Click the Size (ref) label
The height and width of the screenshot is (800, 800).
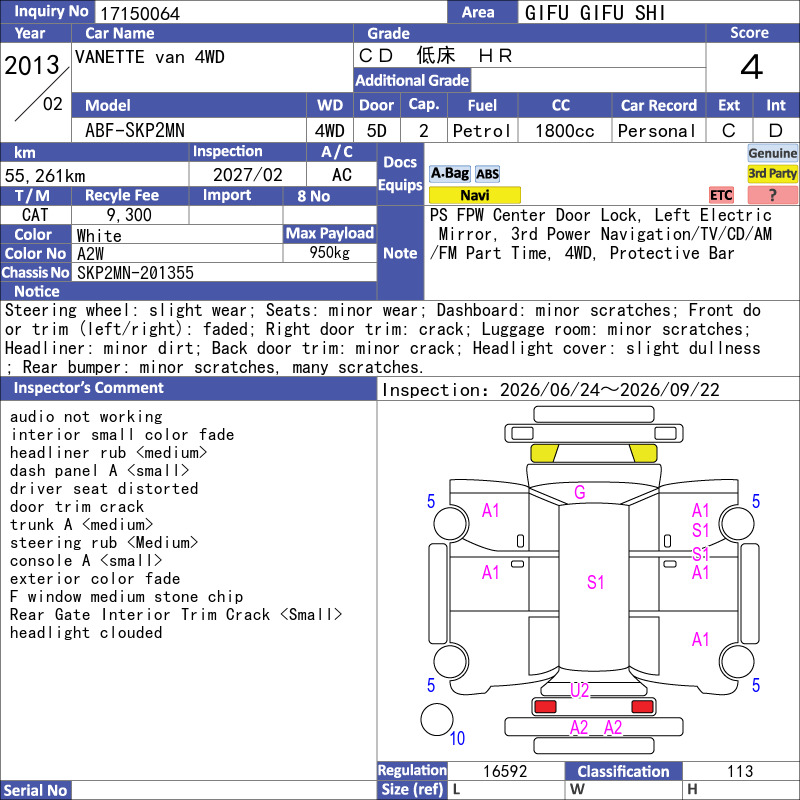[x=412, y=790]
